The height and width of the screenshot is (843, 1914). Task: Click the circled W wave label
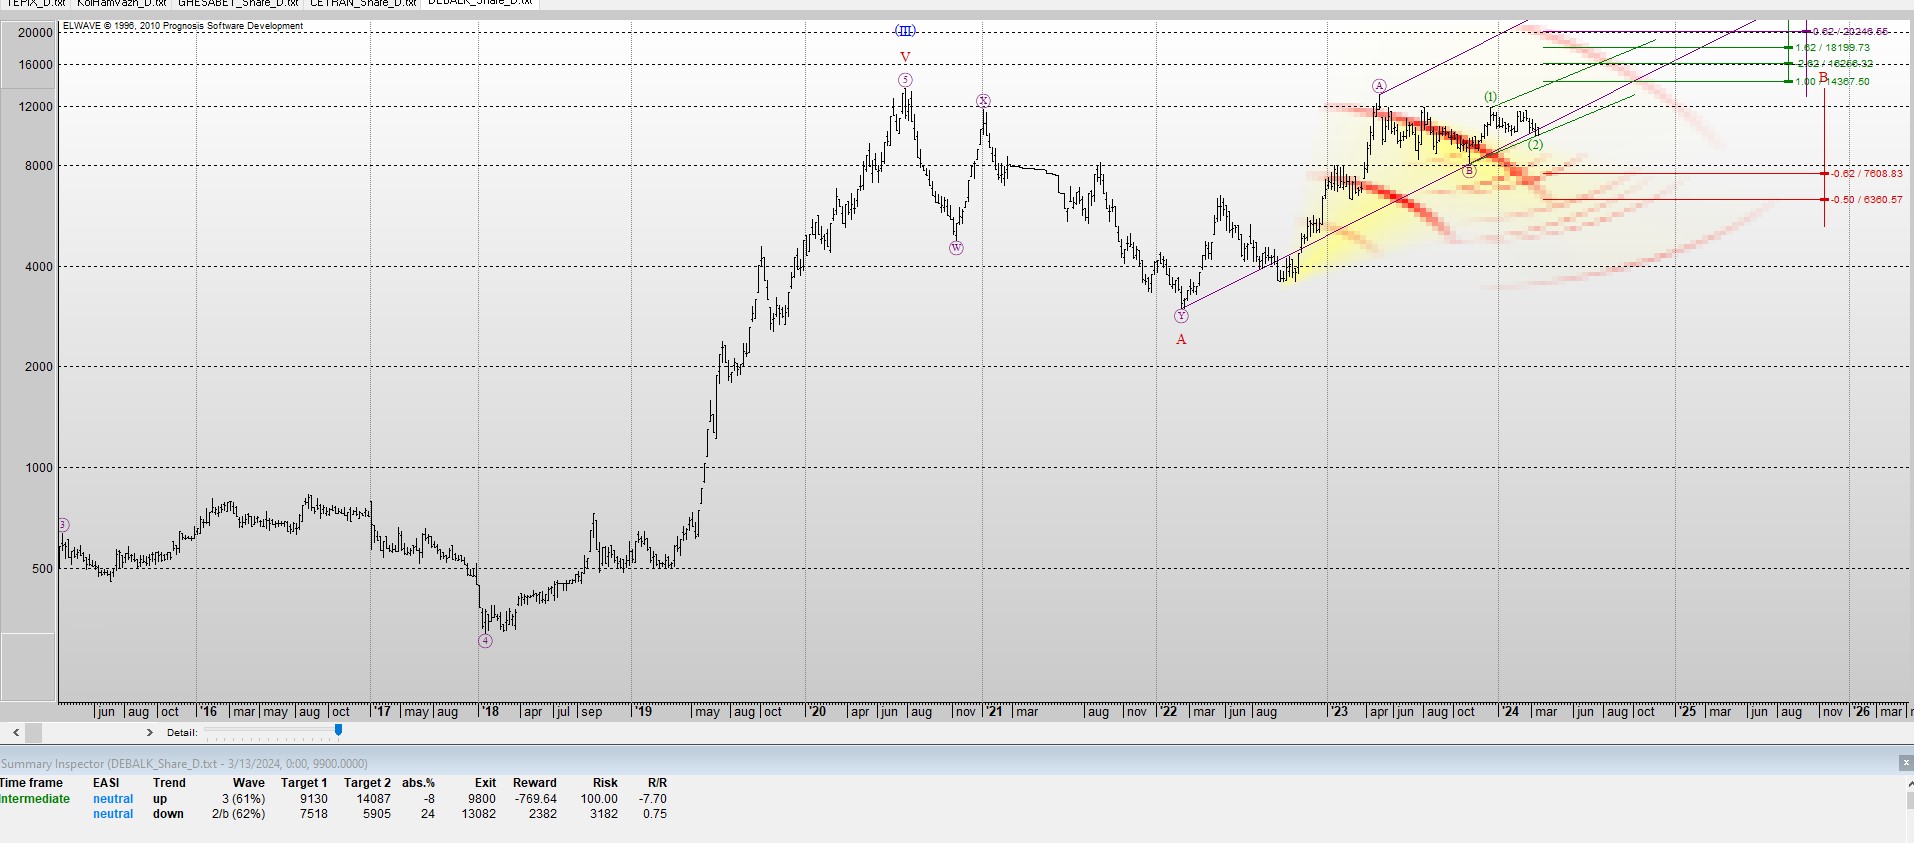[956, 248]
